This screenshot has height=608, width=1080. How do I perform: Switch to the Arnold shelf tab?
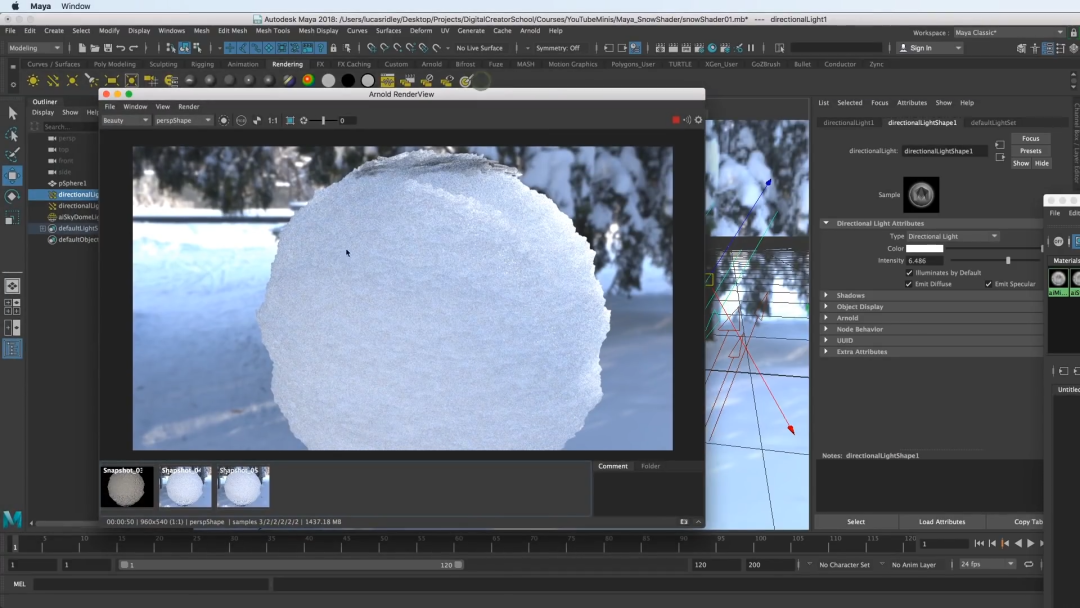pos(431,64)
